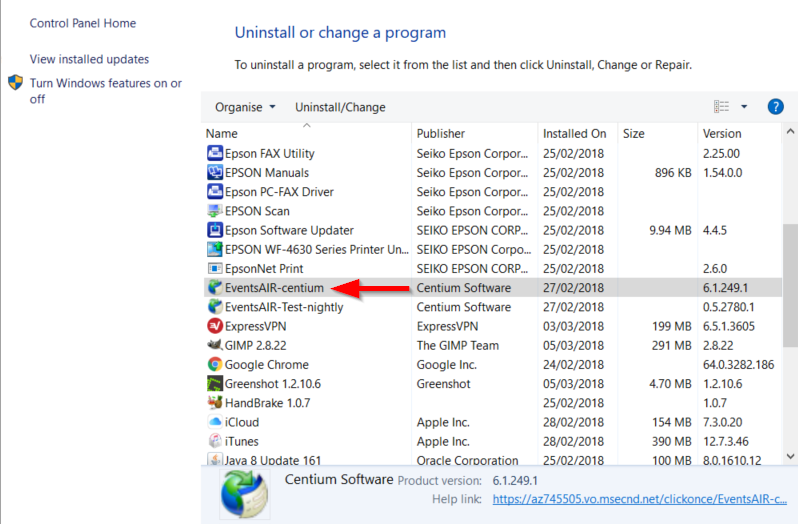The image size is (798, 524).
Task: Click the Epson Software Updater icon
Action: click(215, 230)
